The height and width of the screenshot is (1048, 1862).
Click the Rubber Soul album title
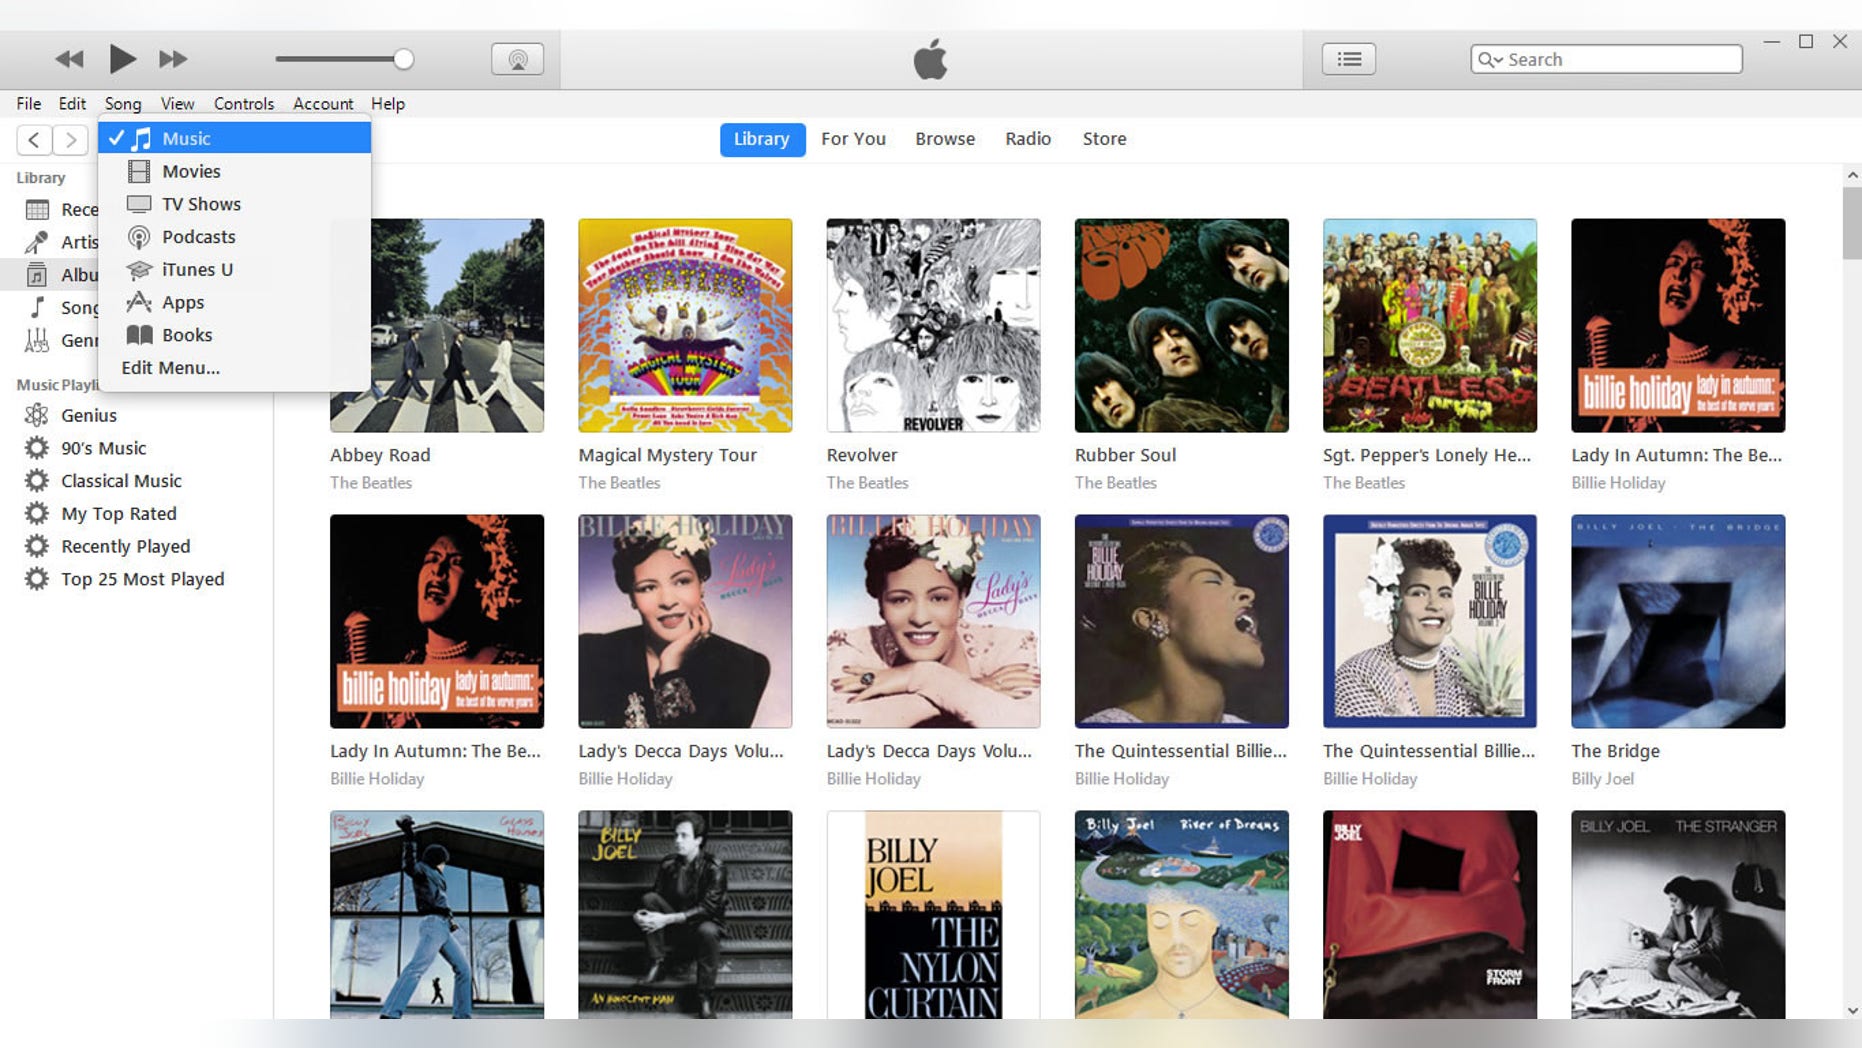pyautogui.click(x=1125, y=455)
